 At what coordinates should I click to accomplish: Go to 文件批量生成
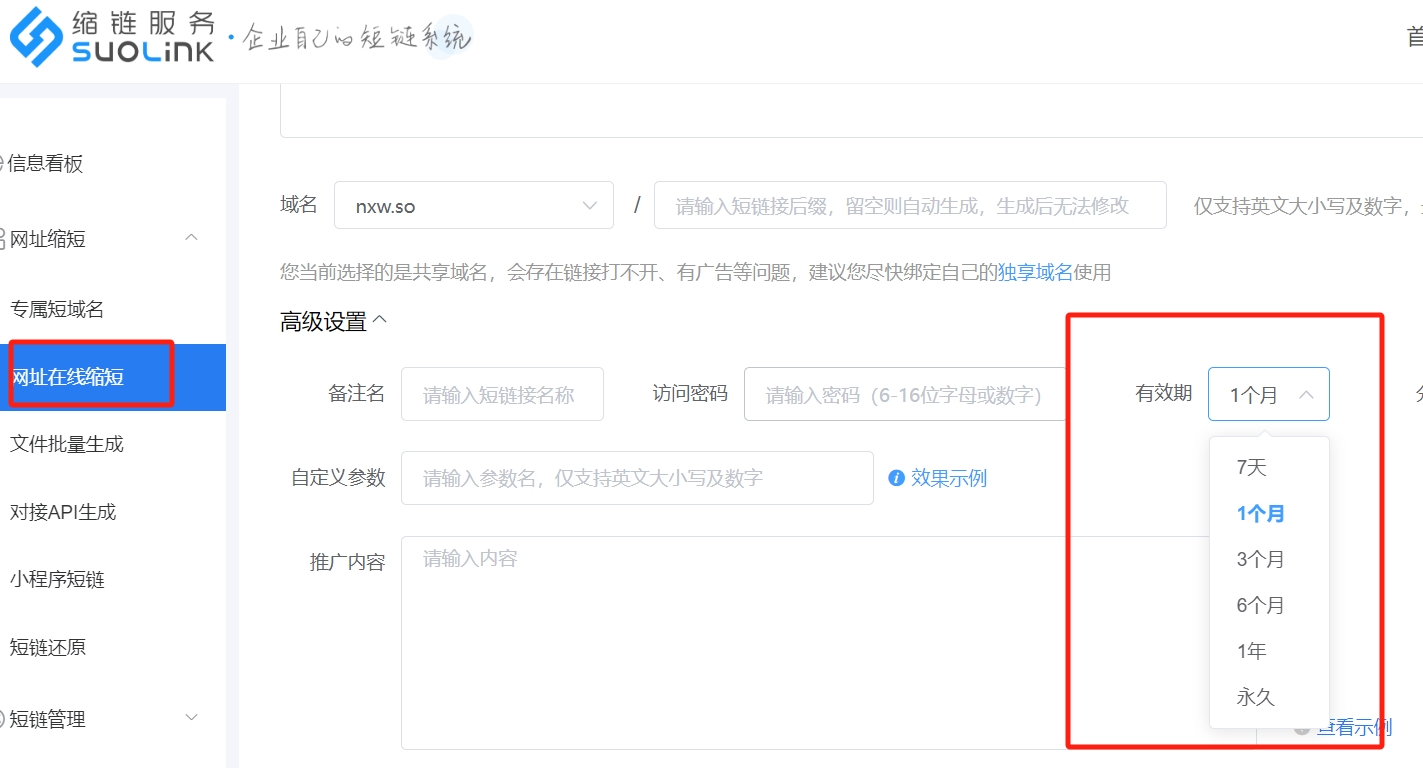pyautogui.click(x=67, y=444)
